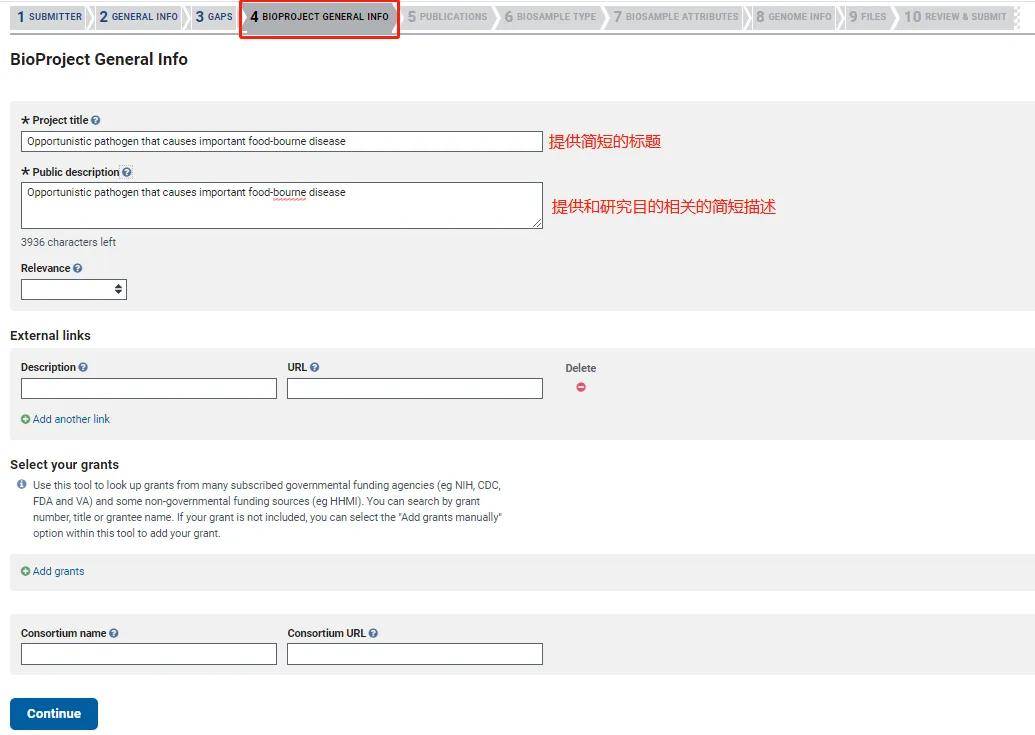Select the Publications step tab
The image size is (1035, 735).
448,16
